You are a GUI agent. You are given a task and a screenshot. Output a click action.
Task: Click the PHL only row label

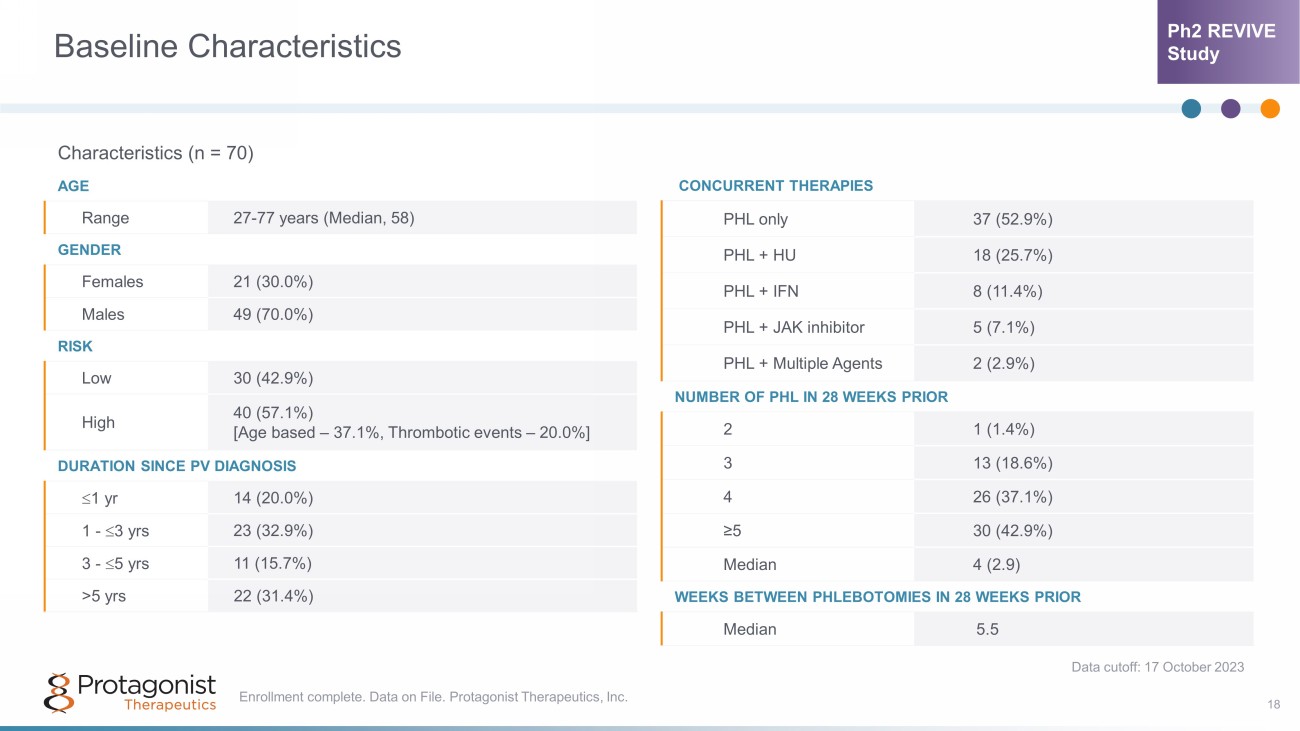(x=755, y=219)
